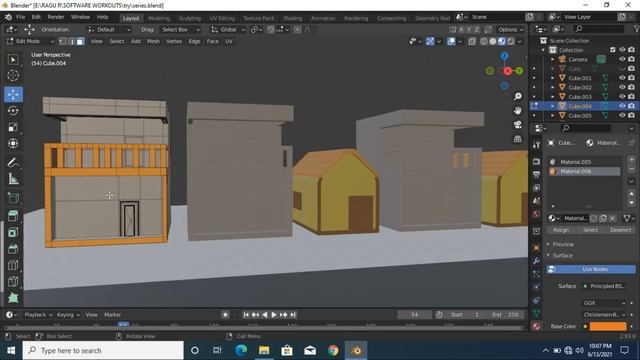Switch perspective/orthographic grid icon
640x360 pixels.
pos(518,139)
